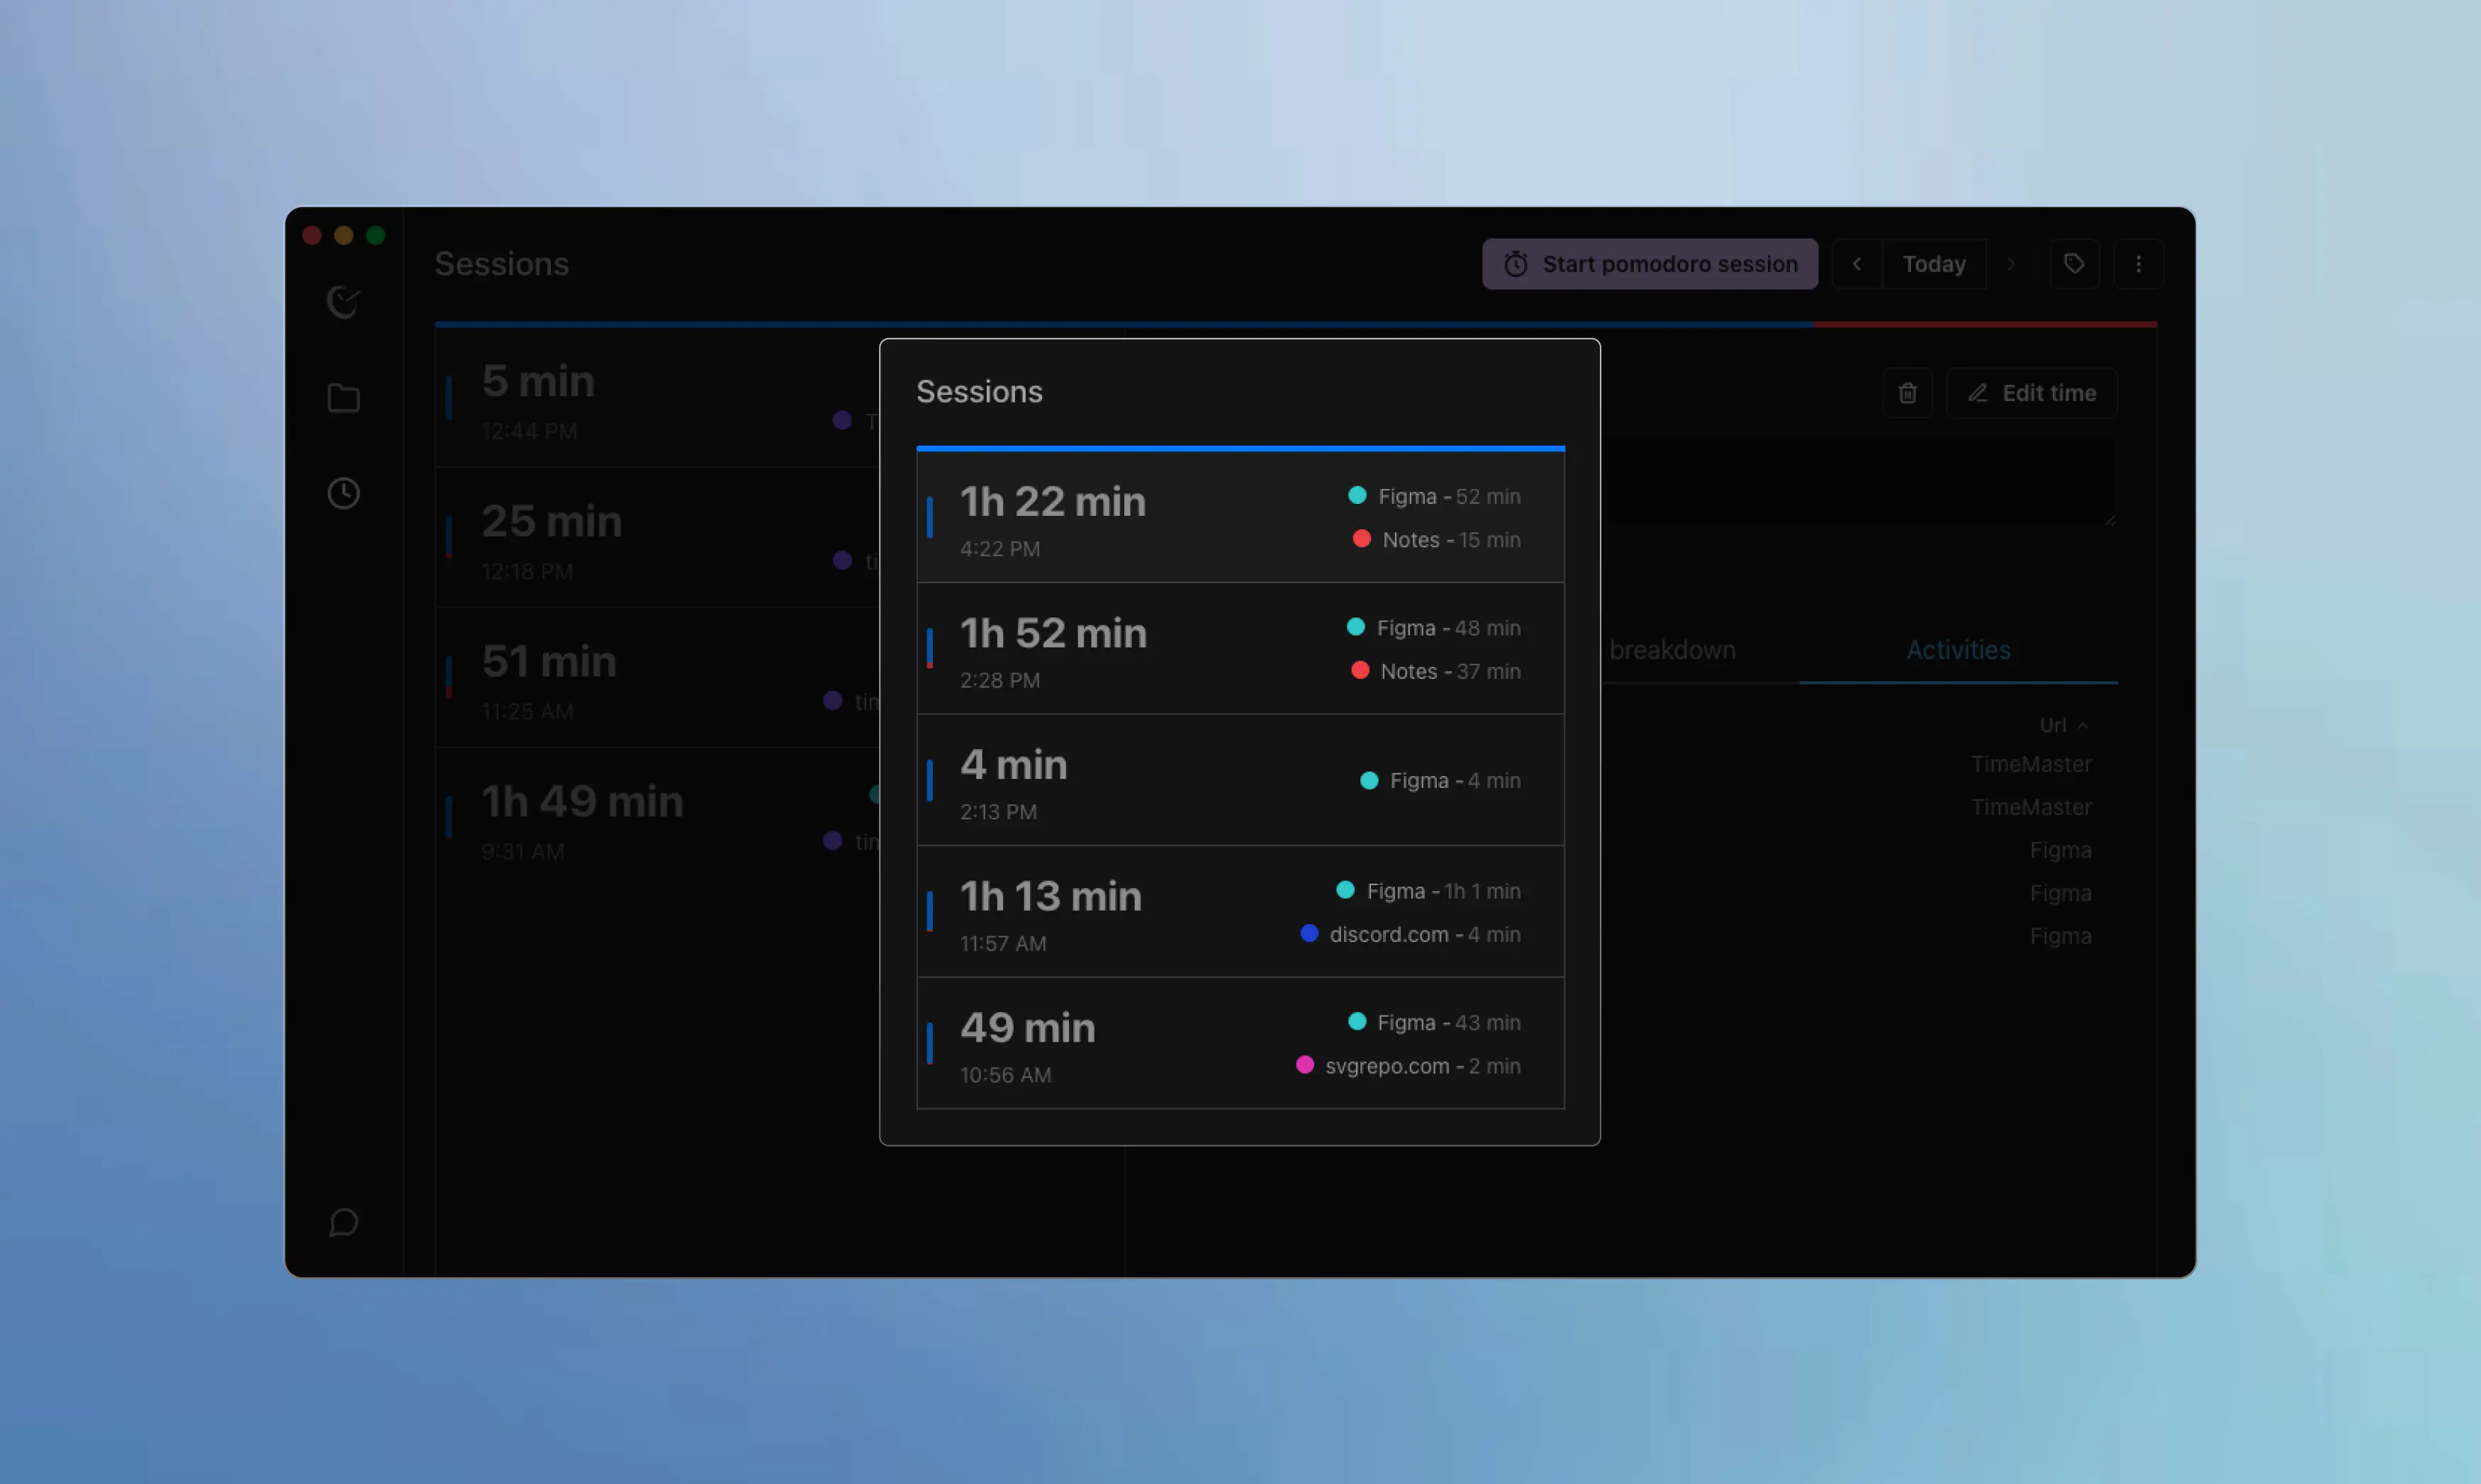Select the 1h 22 min session at 4:22 PM
This screenshot has height=1484, width=2481.
coord(1240,517)
